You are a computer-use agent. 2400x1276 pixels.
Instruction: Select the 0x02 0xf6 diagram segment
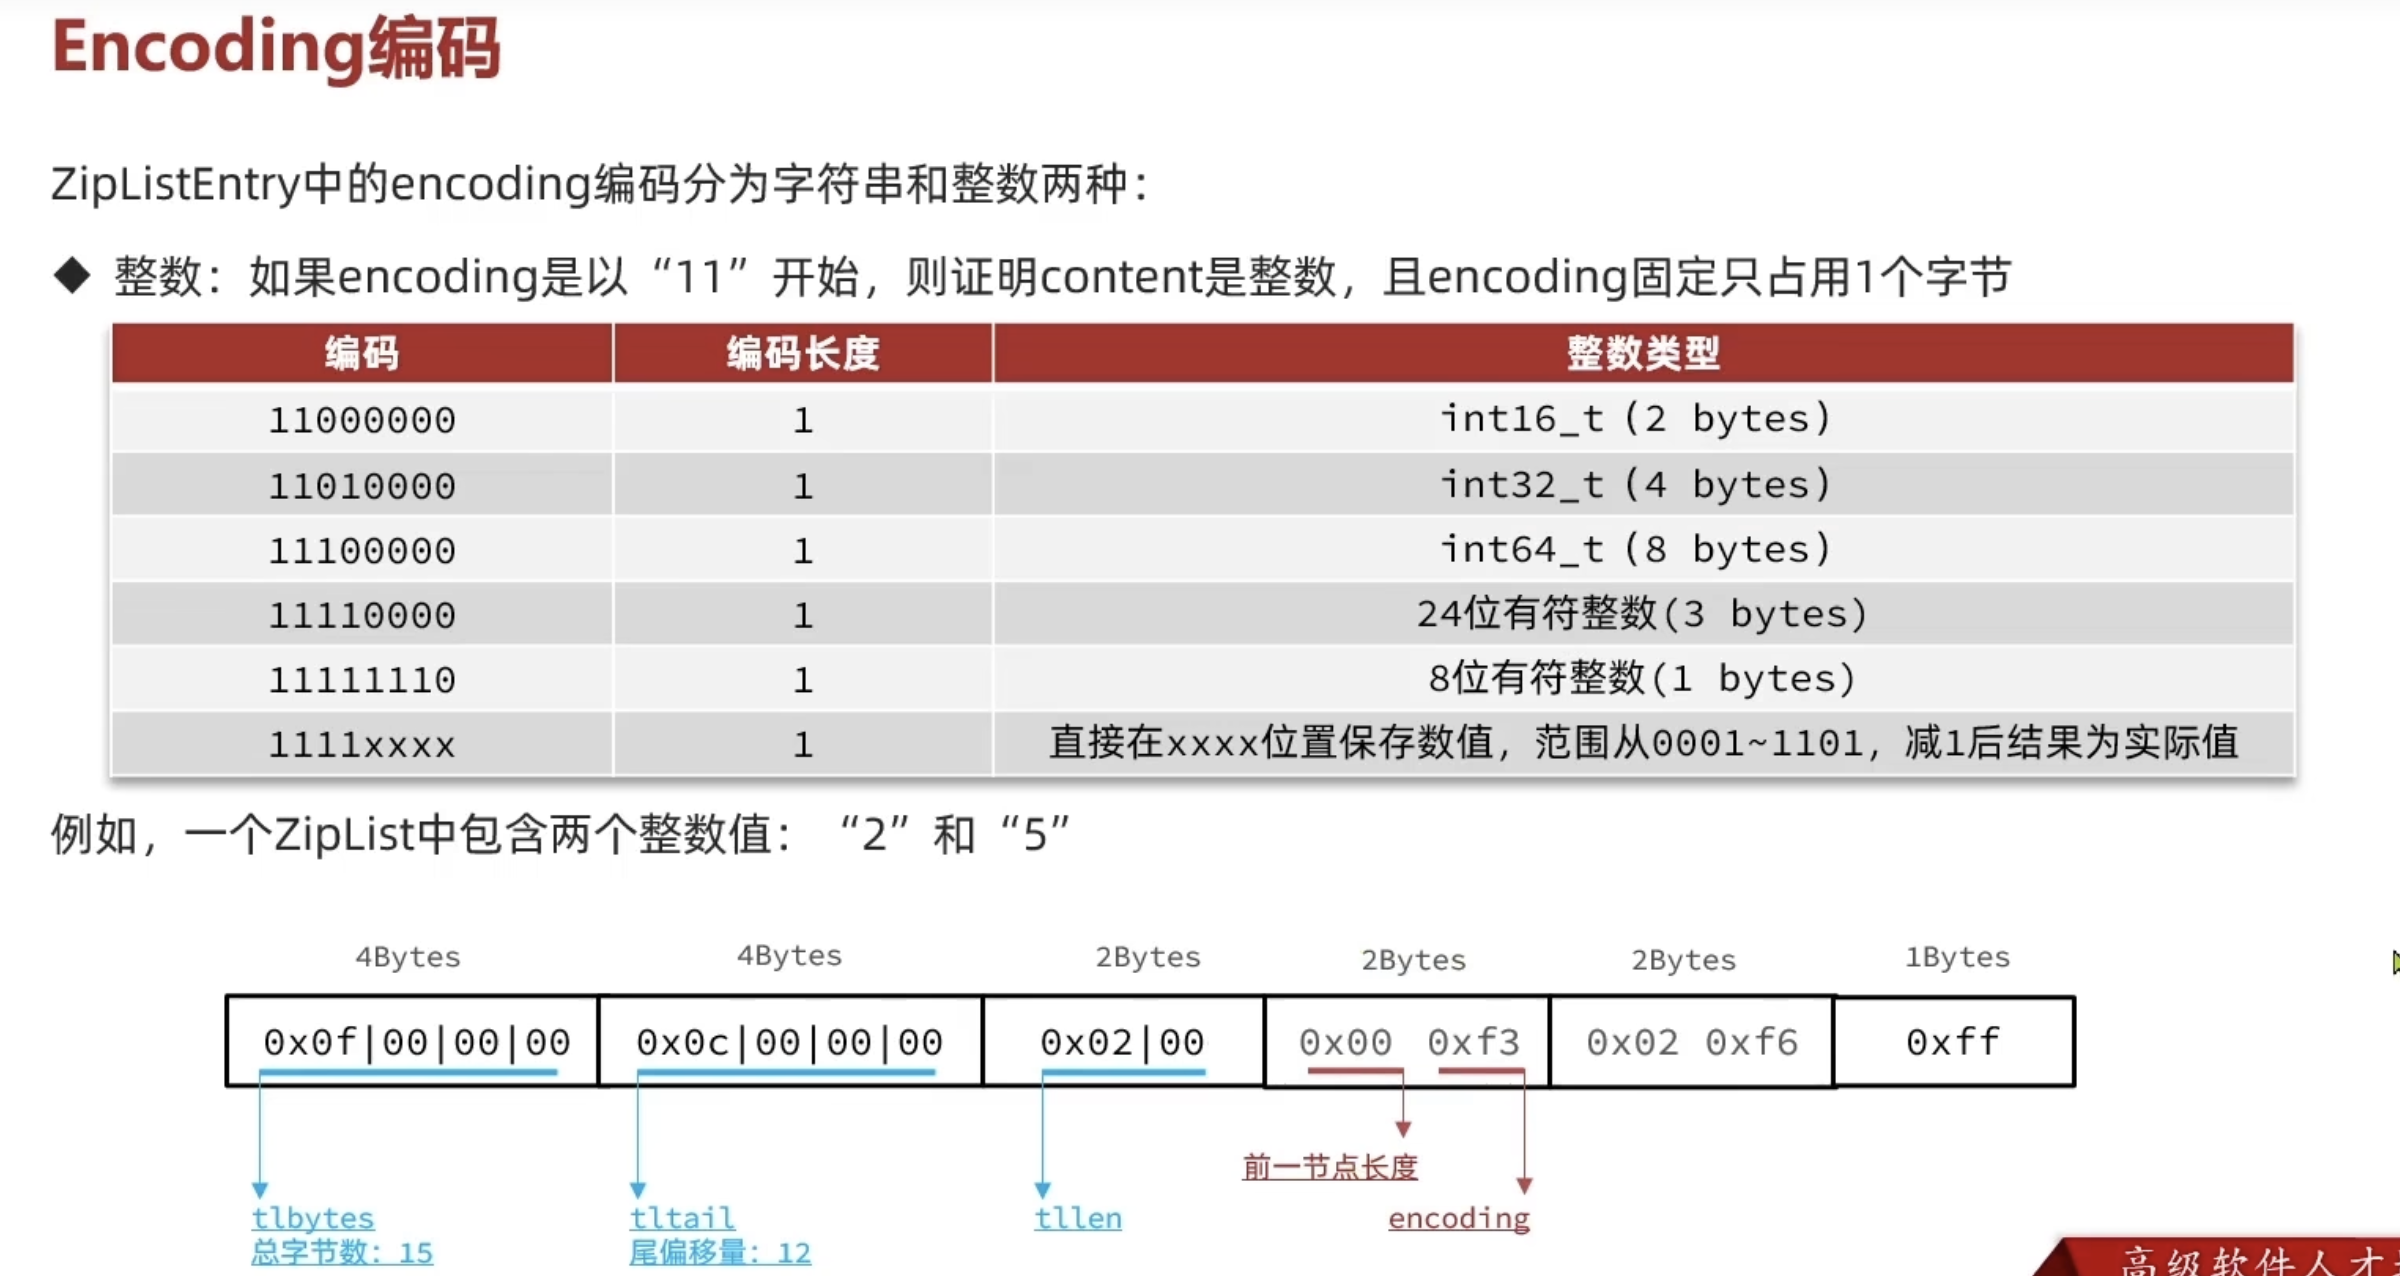point(1688,1042)
